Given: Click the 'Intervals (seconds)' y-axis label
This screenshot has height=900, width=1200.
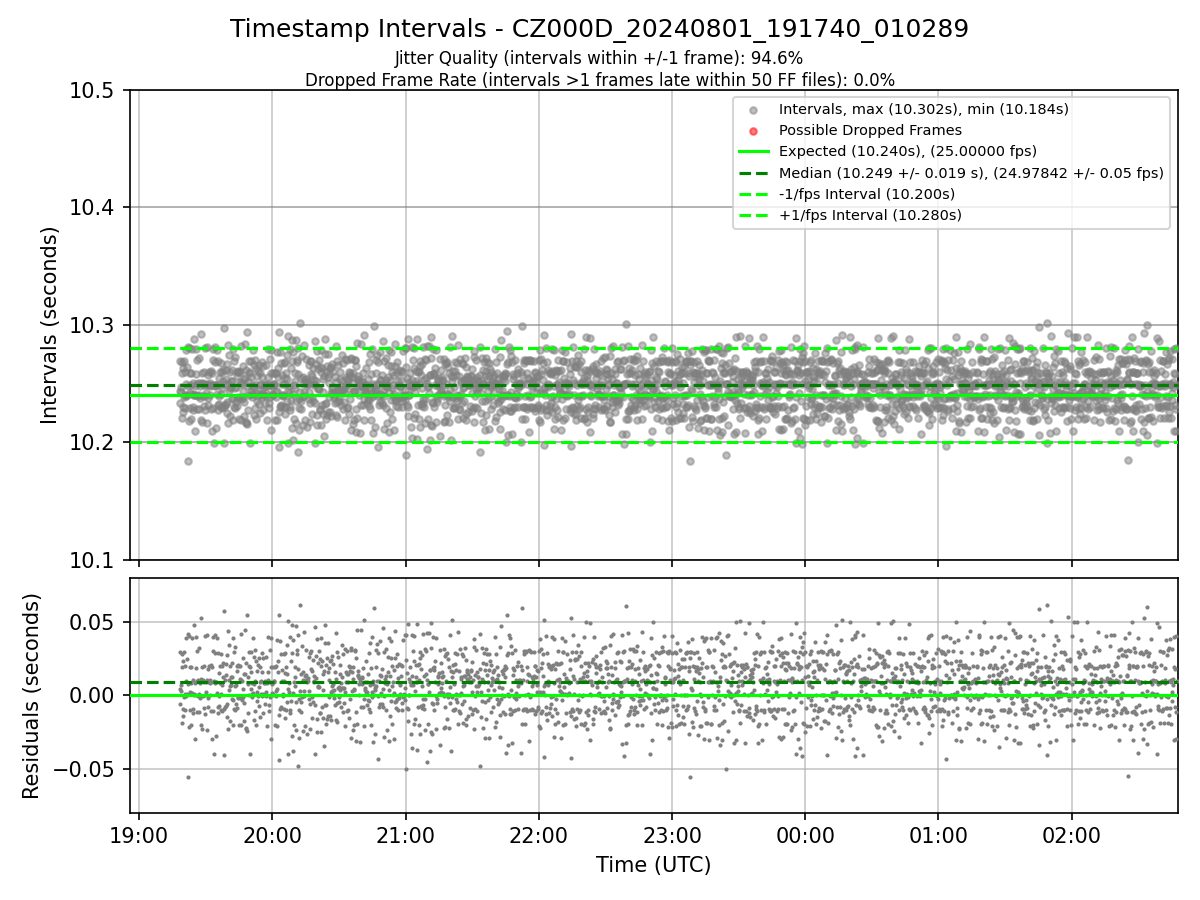Looking at the screenshot, I should point(50,325).
